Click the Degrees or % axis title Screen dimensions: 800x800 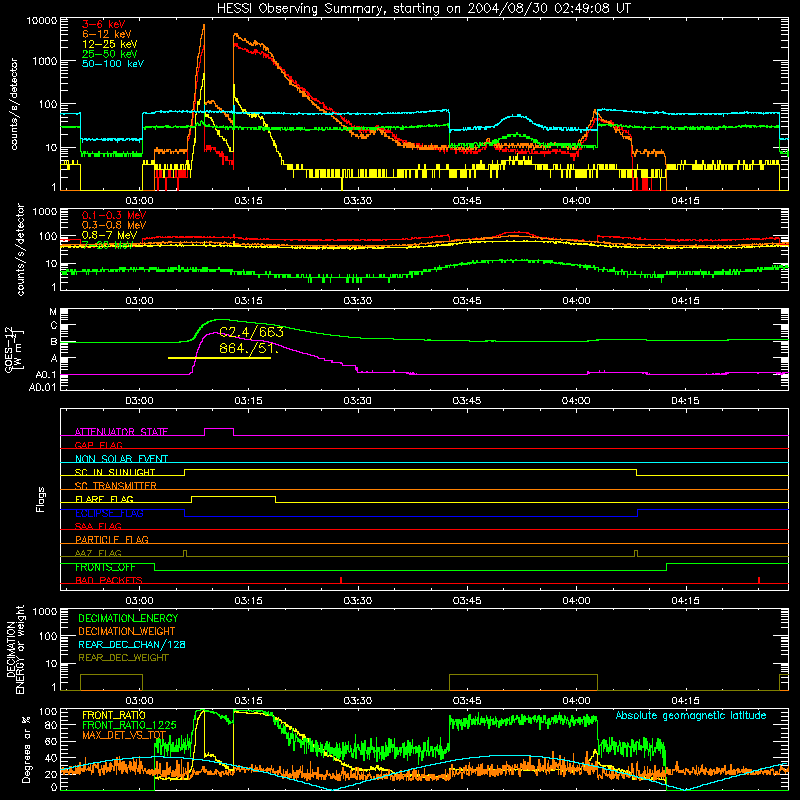coord(26,749)
